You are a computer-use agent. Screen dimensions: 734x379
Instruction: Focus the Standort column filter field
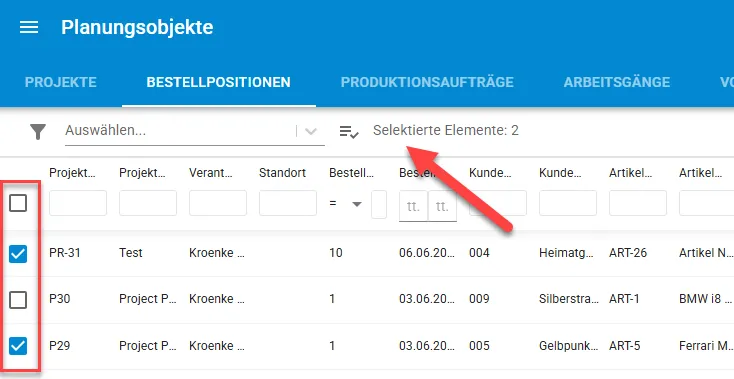(288, 203)
